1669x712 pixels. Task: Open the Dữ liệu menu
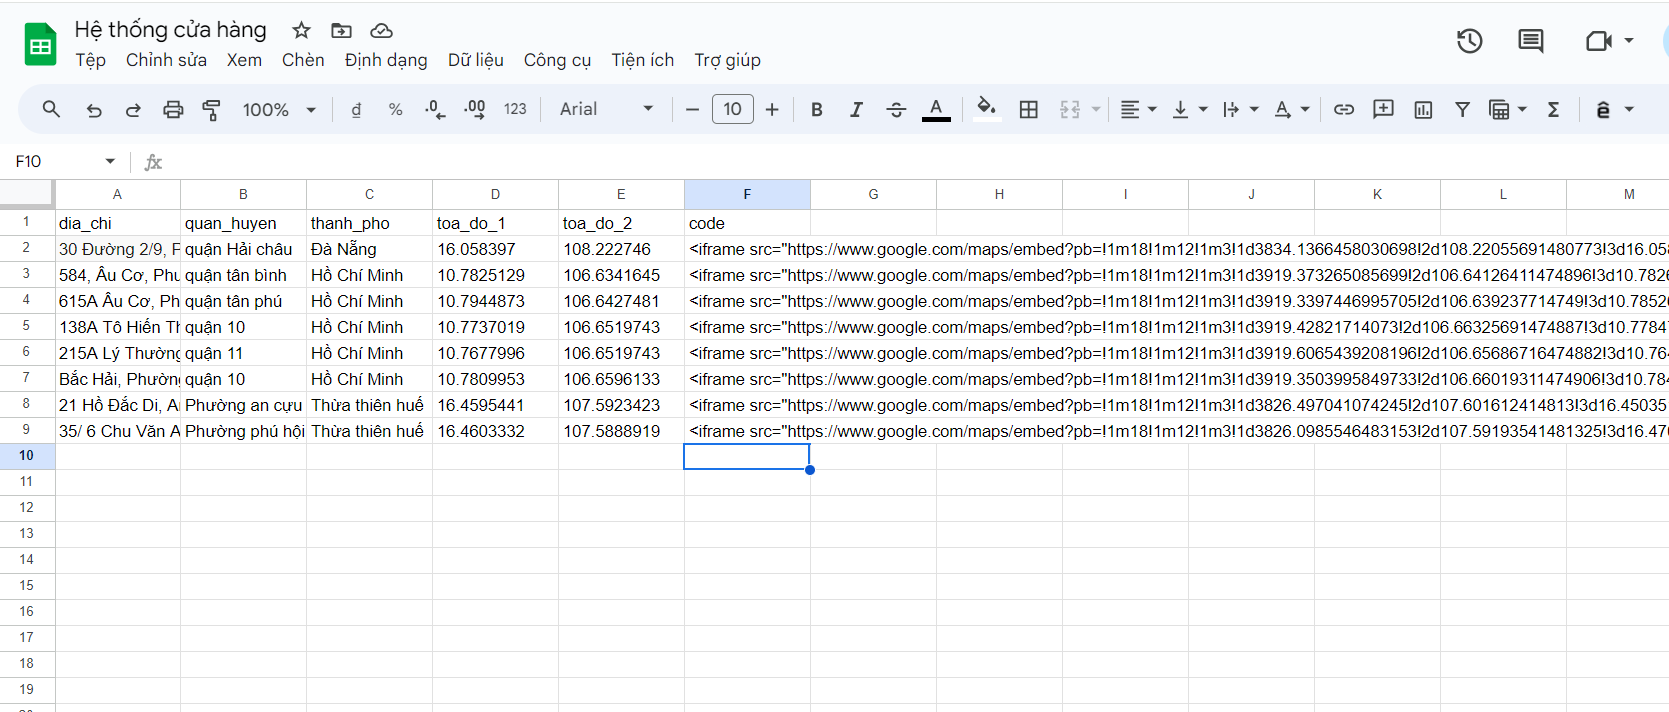pyautogui.click(x=475, y=60)
